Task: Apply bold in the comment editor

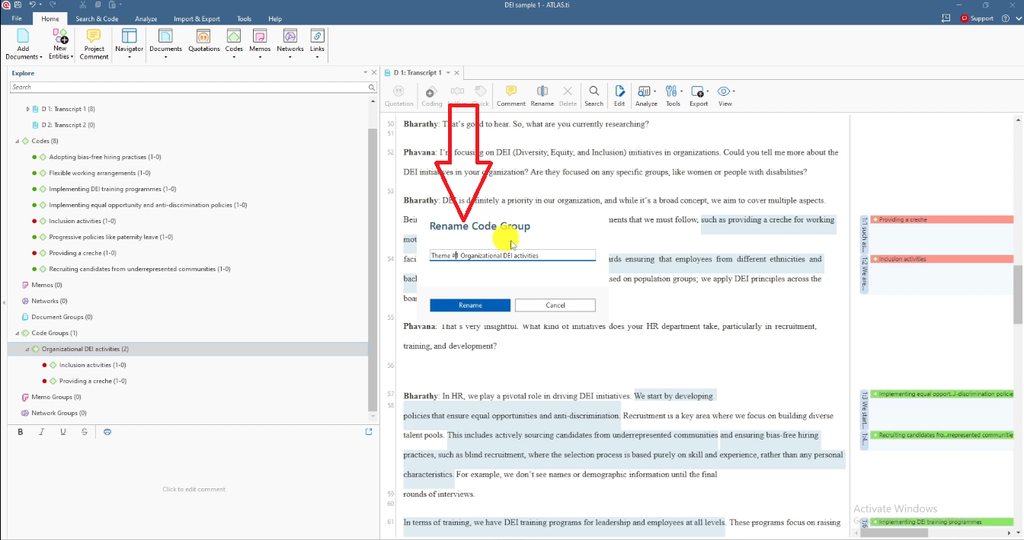Action: coord(20,432)
